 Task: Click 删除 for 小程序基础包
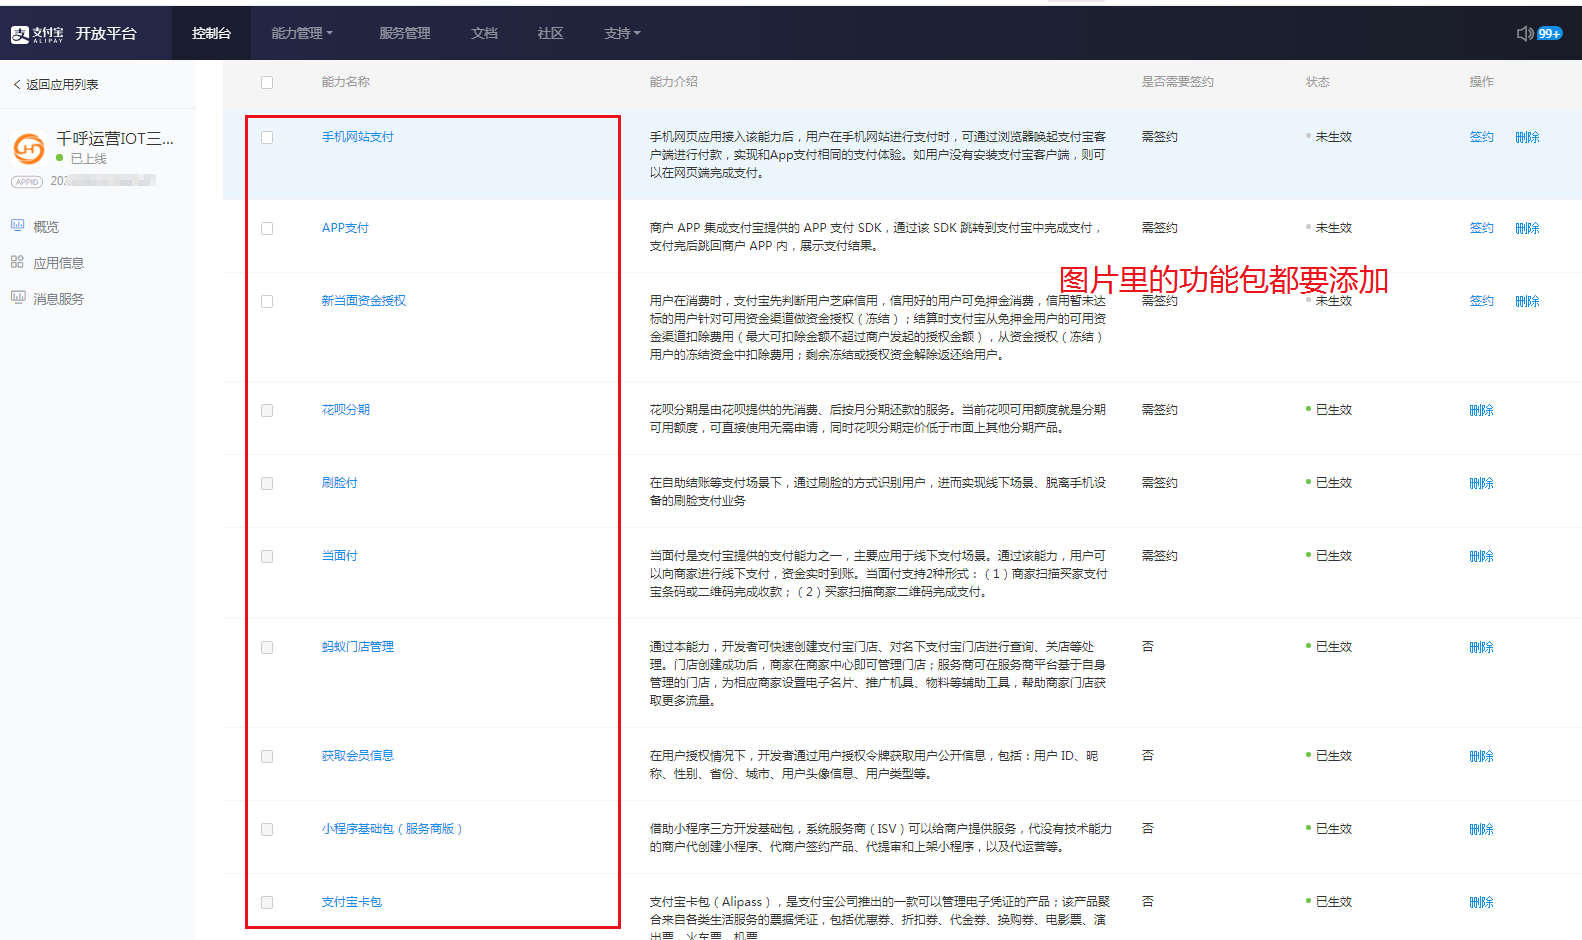1481,829
